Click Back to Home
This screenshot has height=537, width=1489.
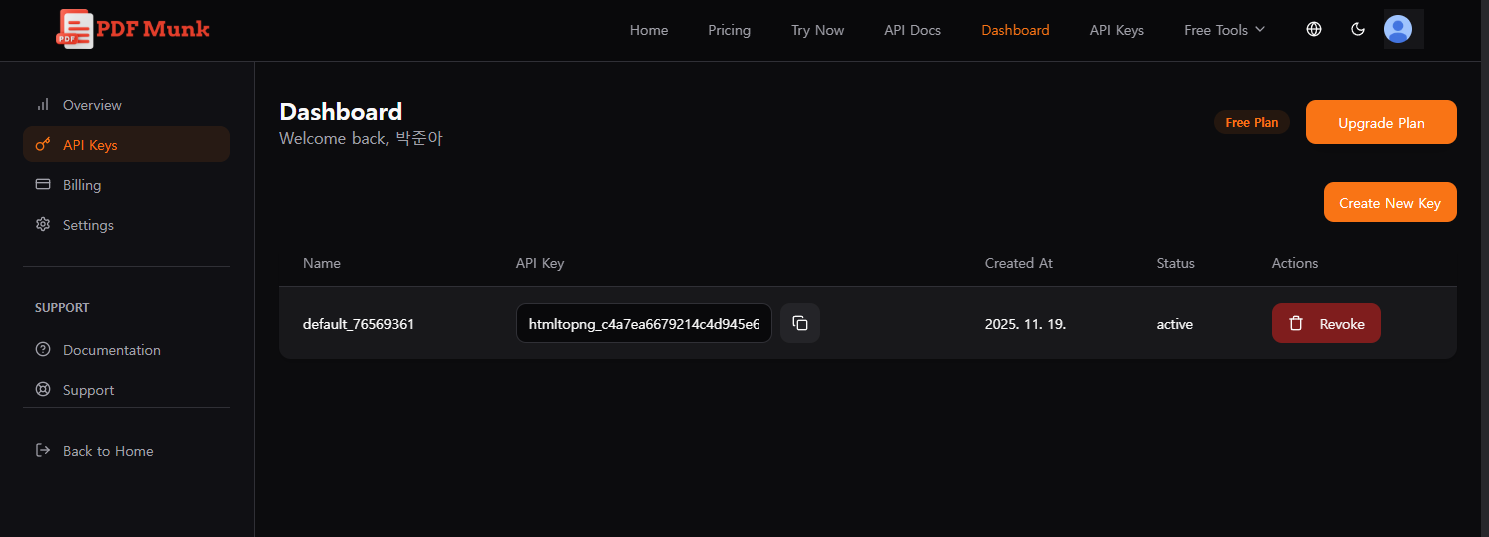point(107,451)
